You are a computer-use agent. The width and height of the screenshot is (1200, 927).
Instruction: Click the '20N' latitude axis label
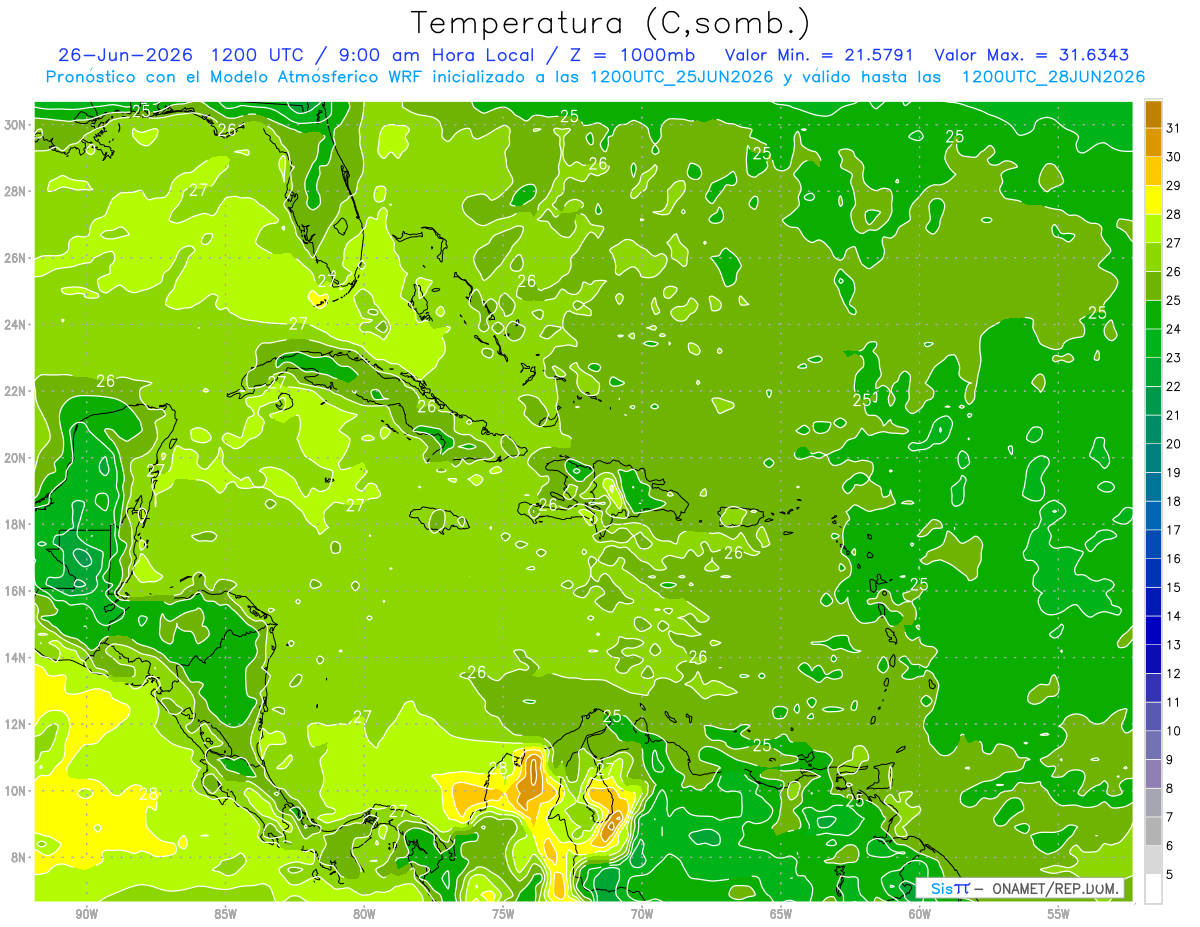click(15, 458)
